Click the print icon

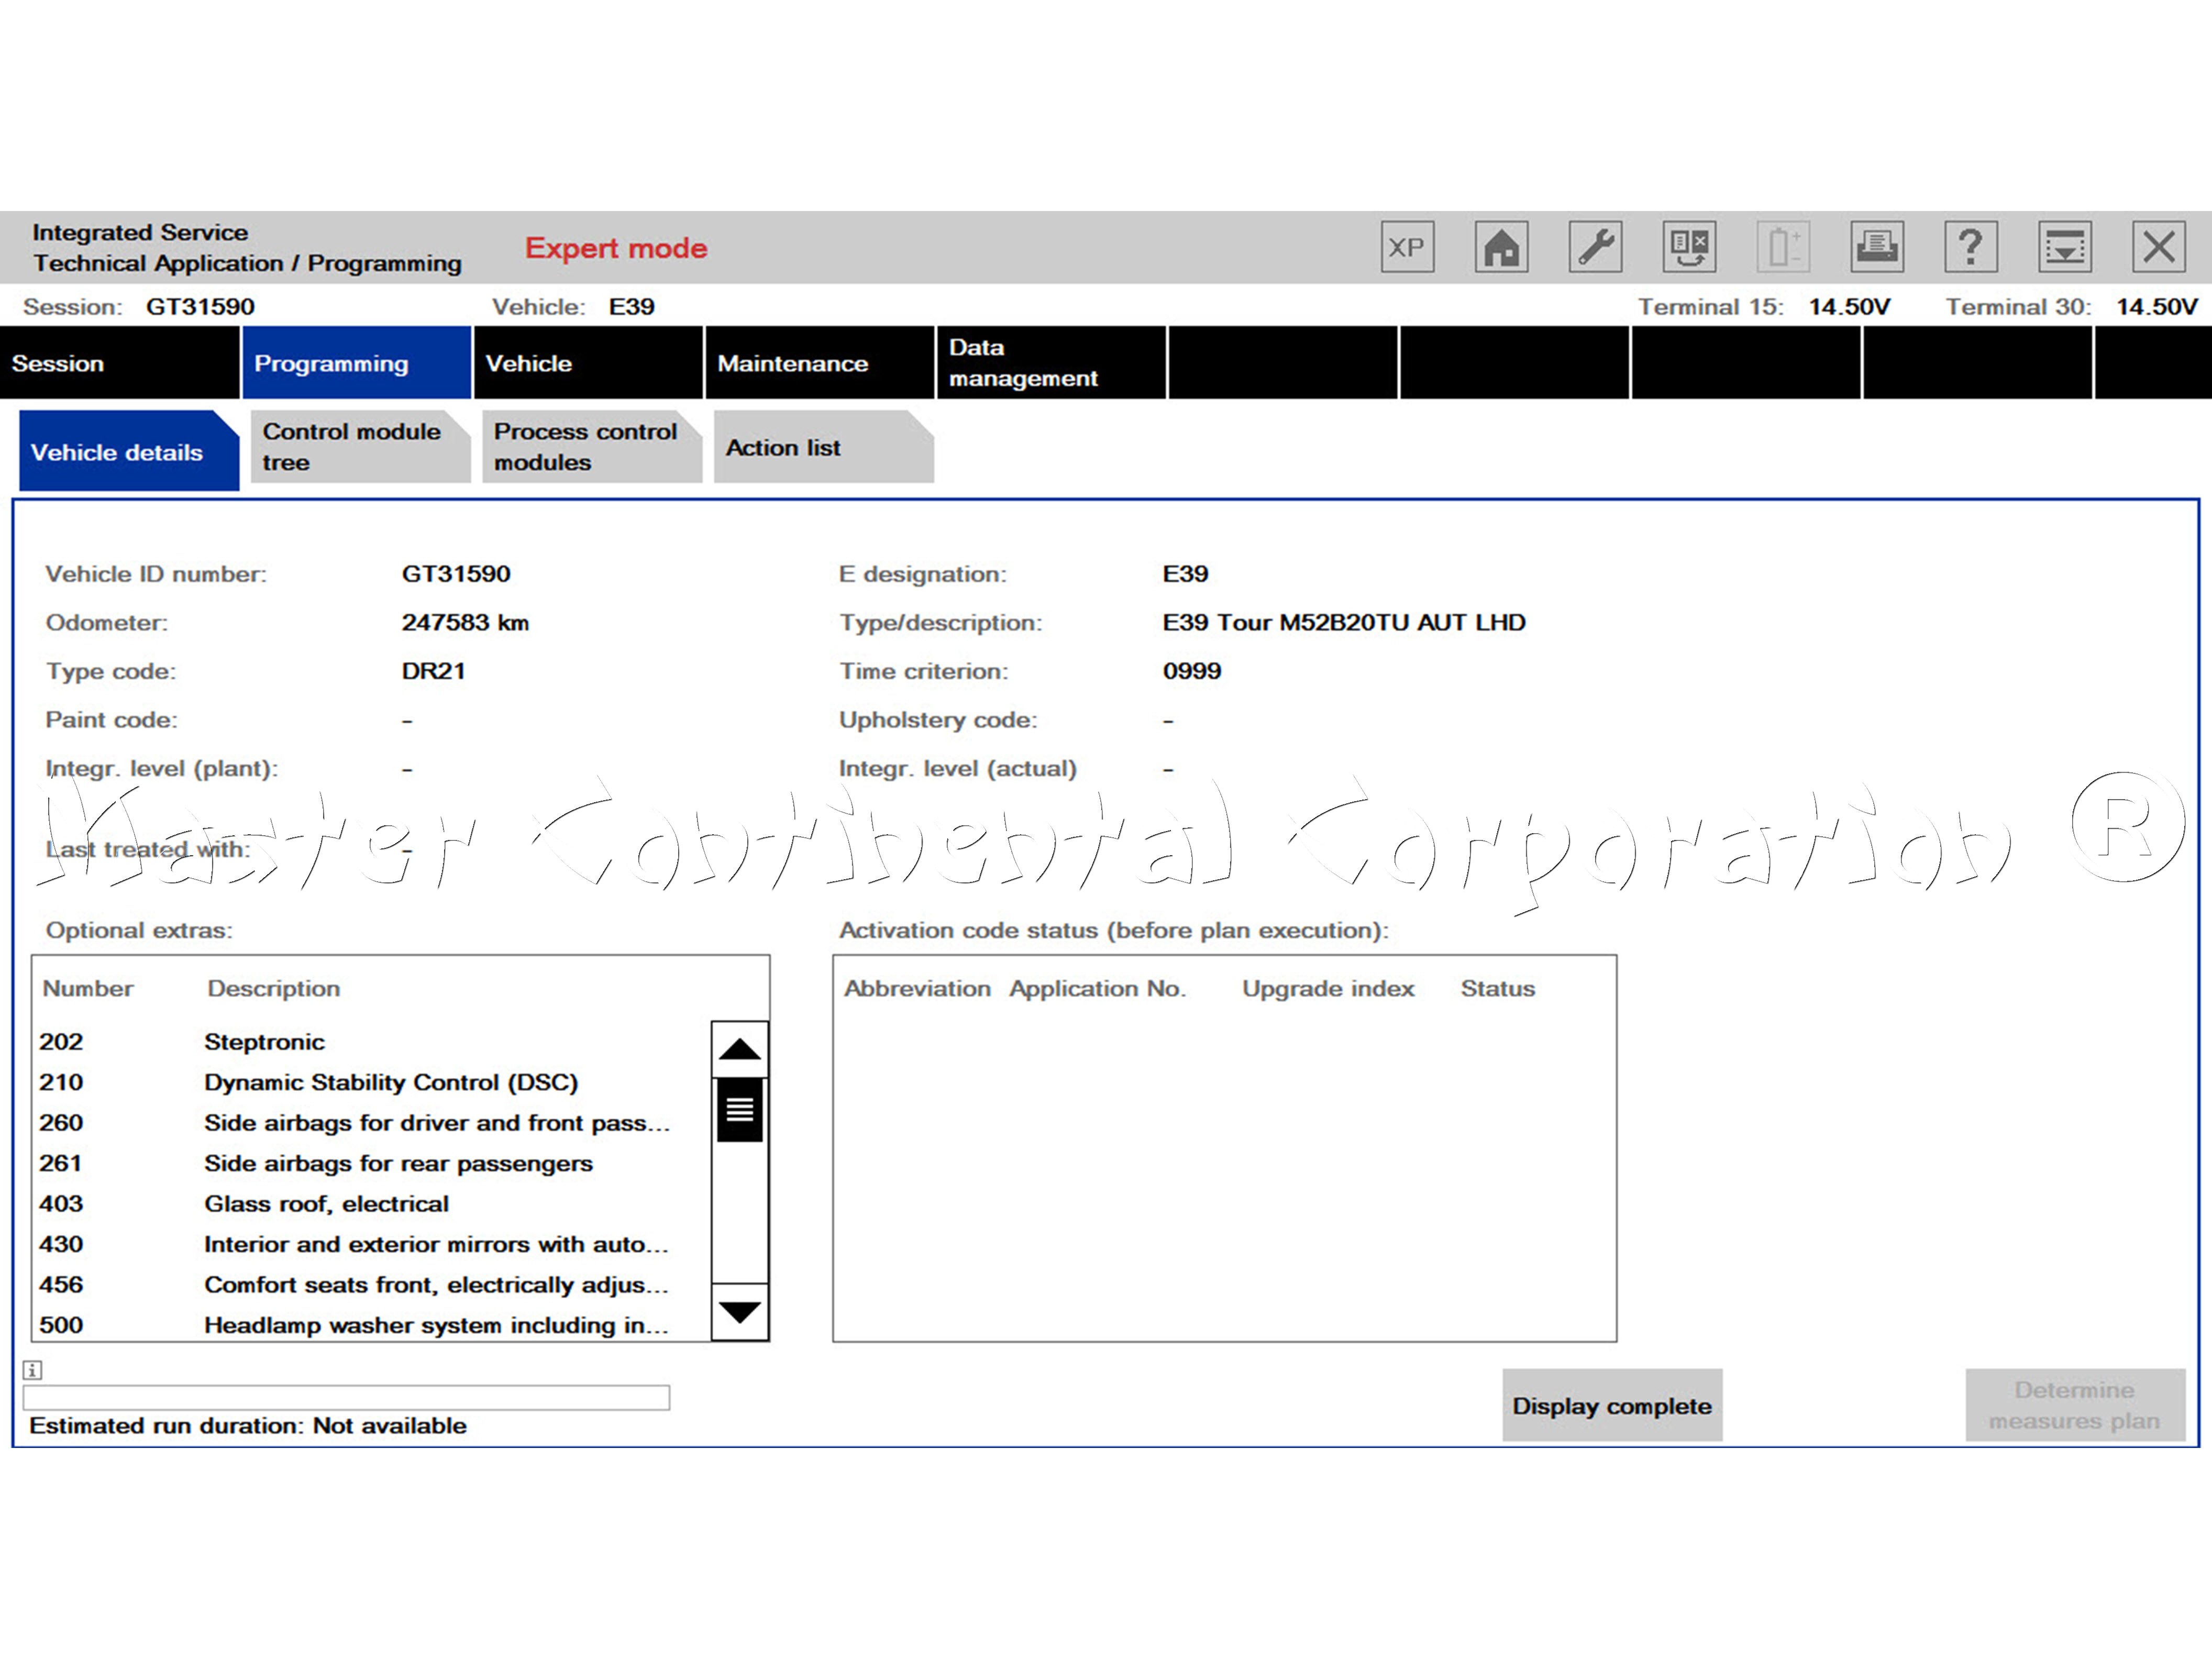tap(1877, 247)
